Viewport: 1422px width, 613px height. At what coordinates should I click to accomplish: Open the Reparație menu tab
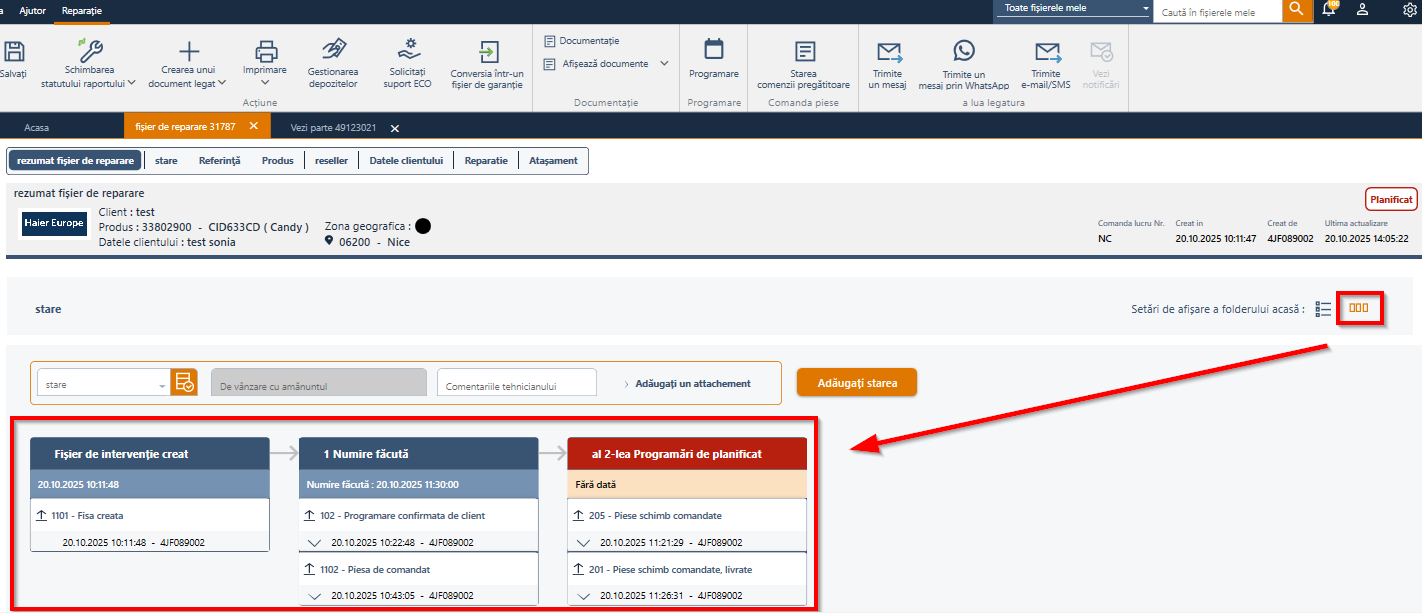(81, 10)
